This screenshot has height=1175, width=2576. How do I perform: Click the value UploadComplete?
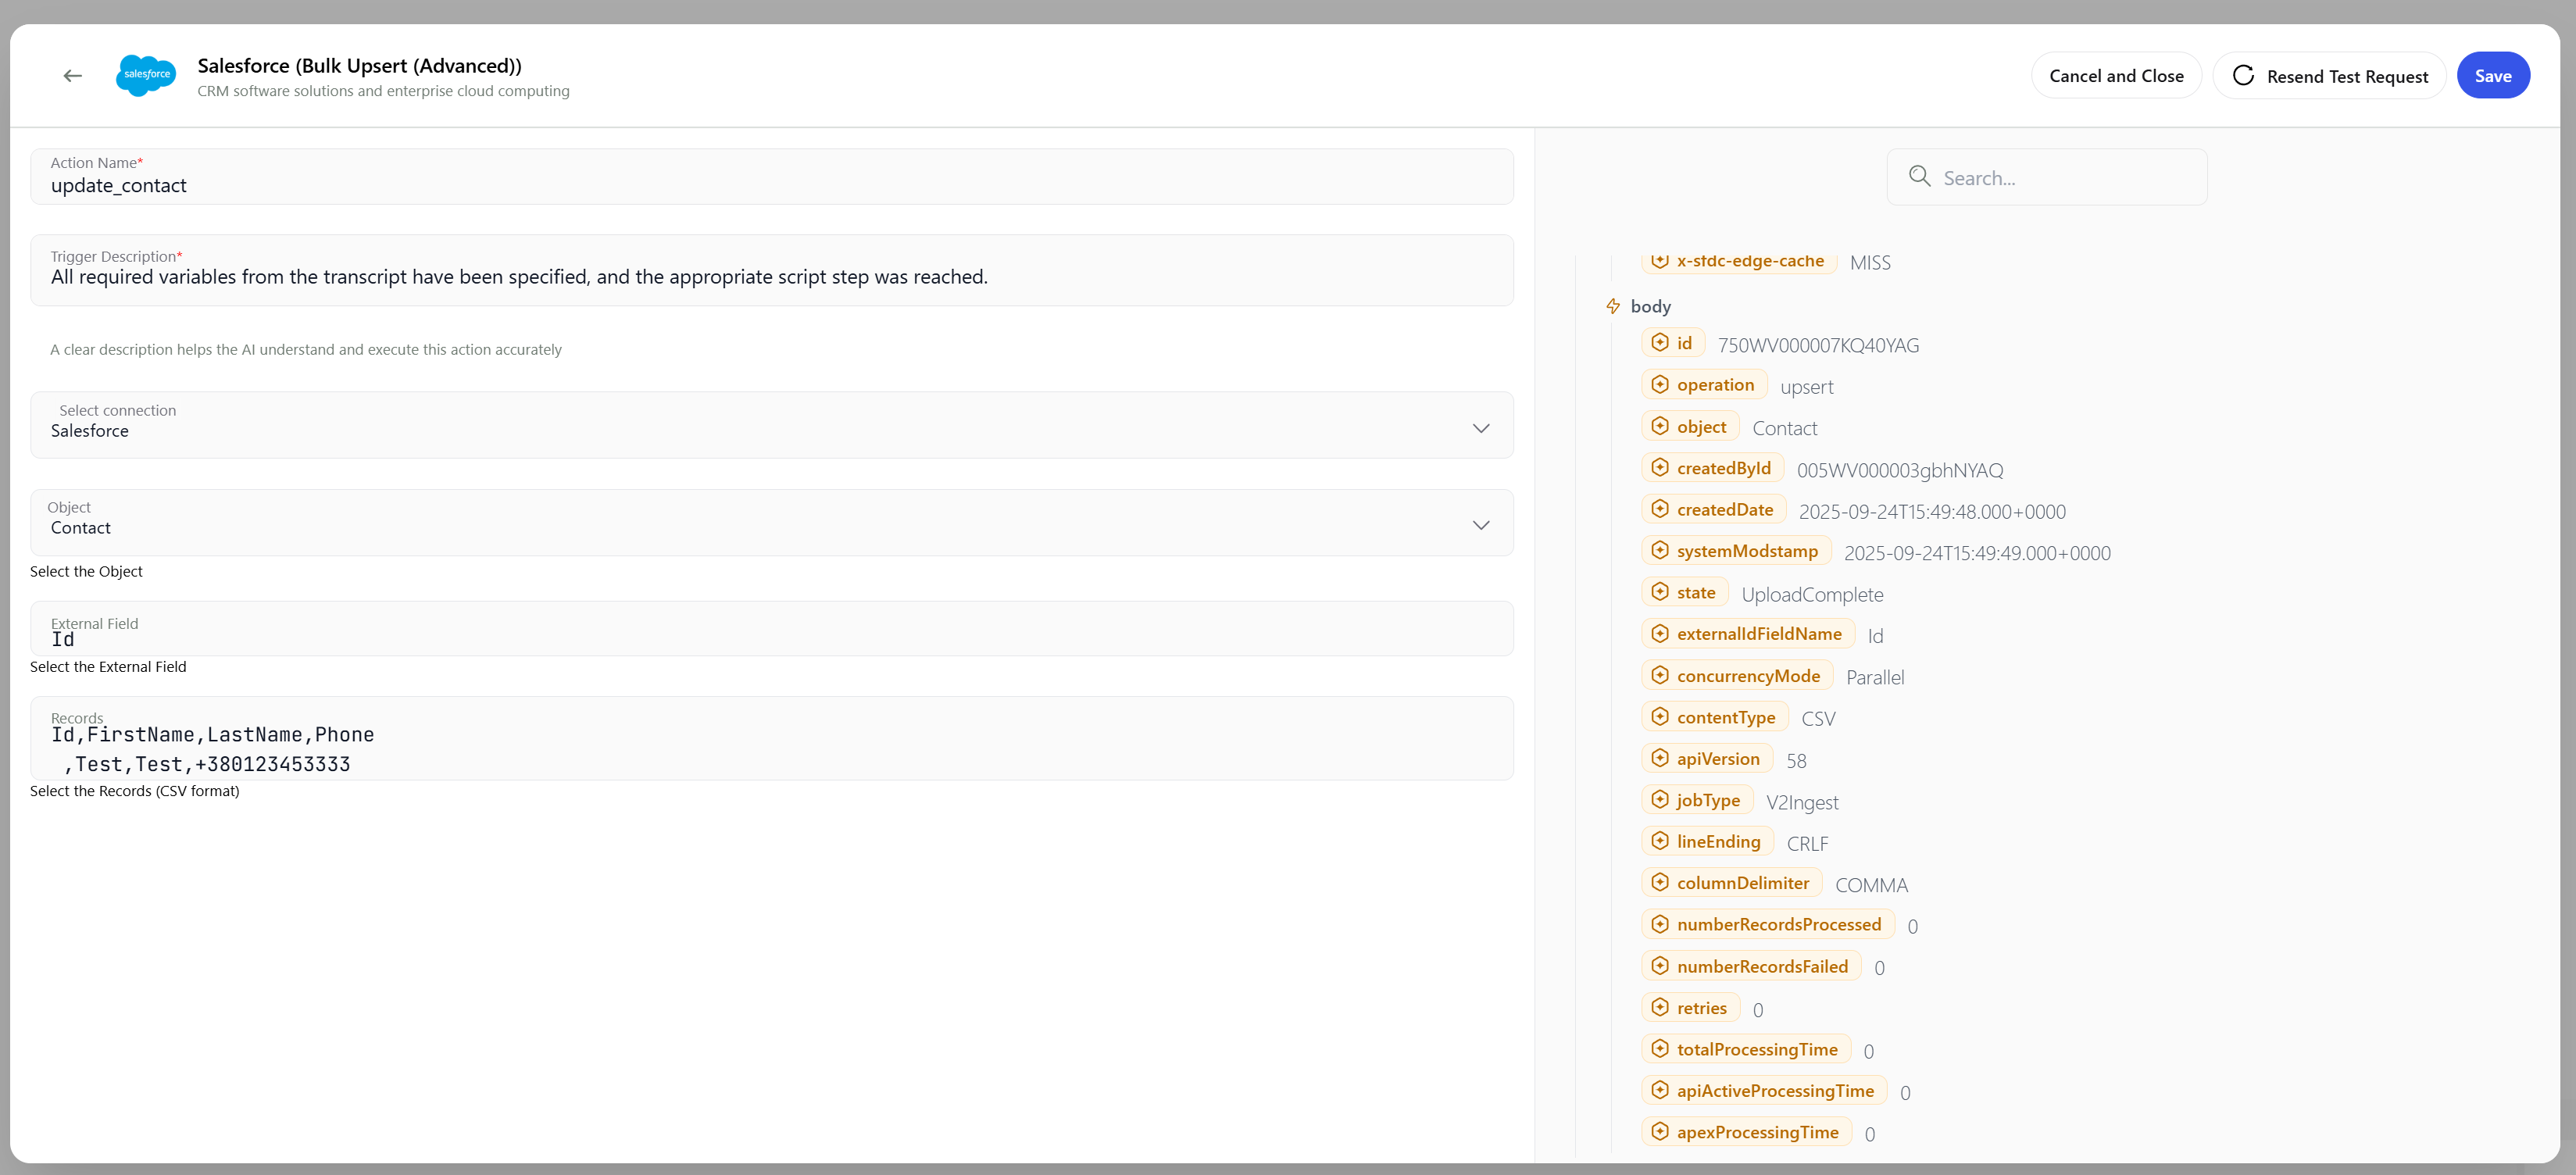click(x=1812, y=594)
